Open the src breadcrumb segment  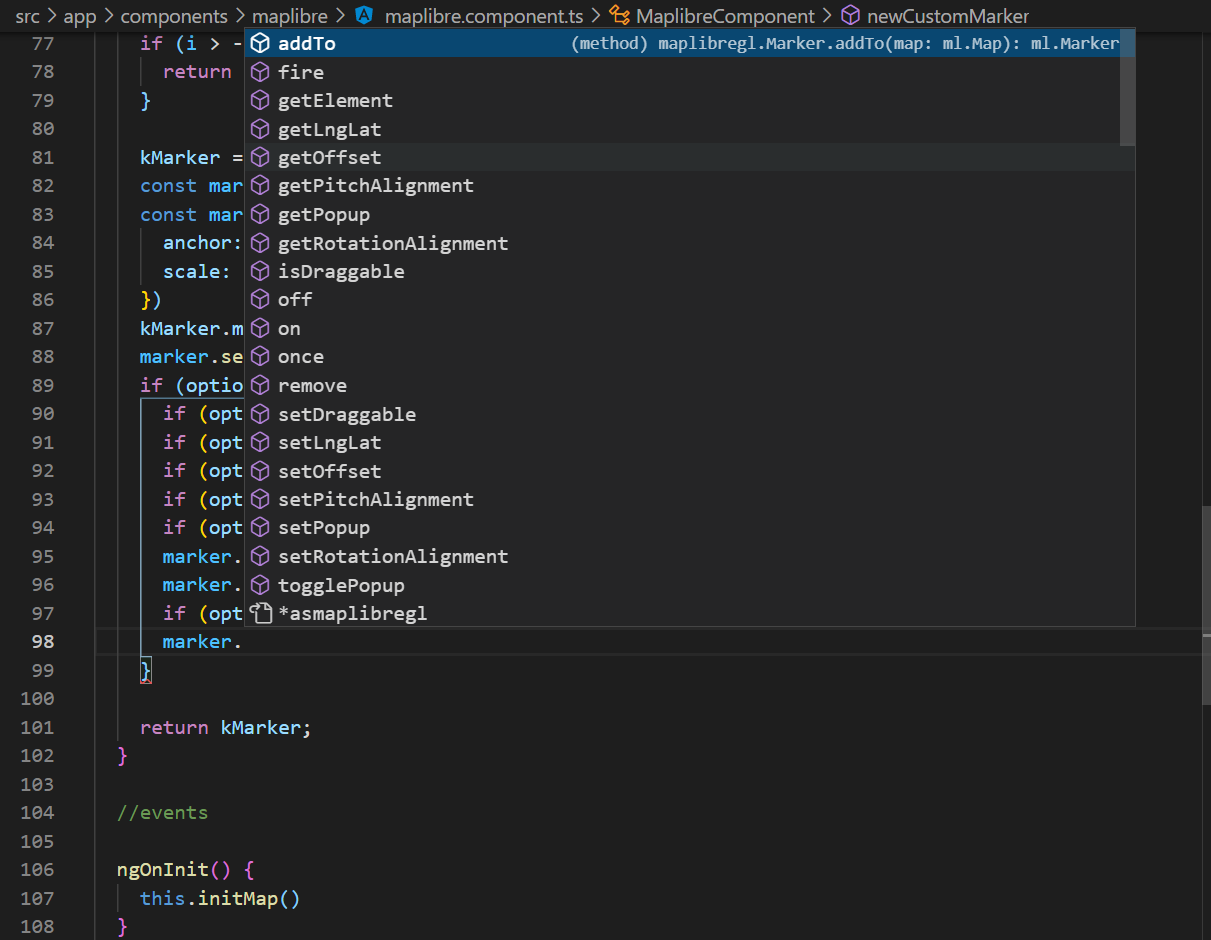click(27, 16)
